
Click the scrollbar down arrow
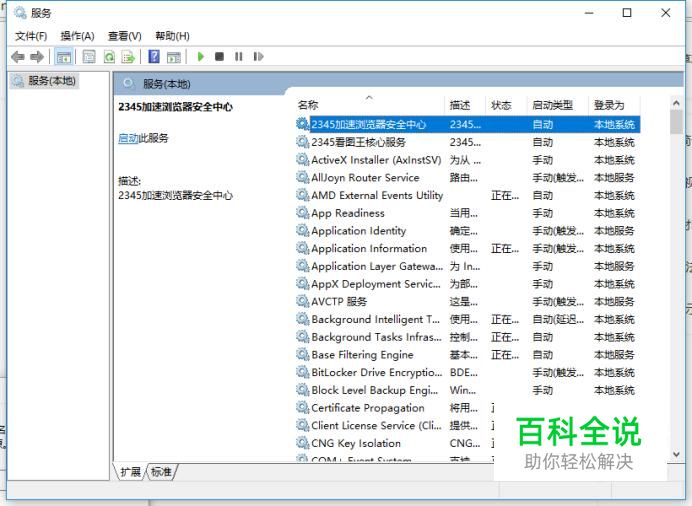676,454
